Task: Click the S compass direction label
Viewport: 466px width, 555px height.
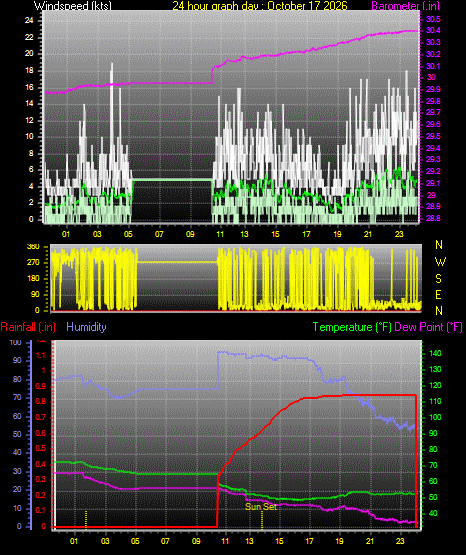Action: [x=438, y=279]
